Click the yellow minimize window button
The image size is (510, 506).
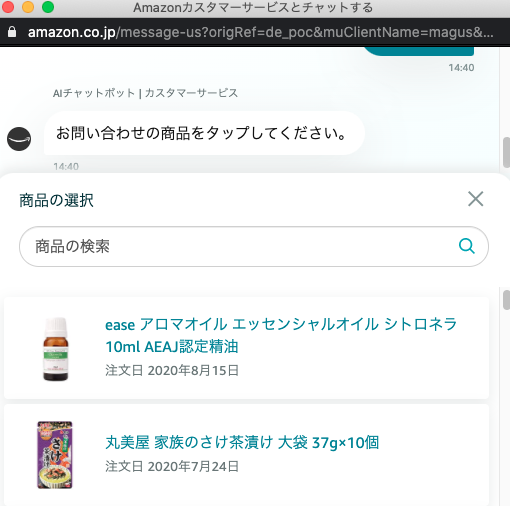(x=28, y=7)
